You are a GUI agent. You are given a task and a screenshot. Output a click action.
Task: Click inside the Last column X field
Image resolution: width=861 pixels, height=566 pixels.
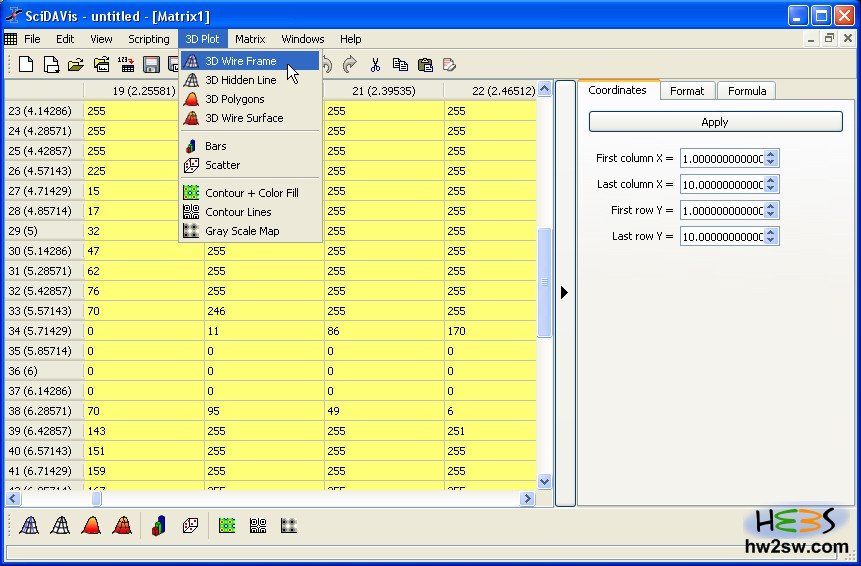pos(720,185)
